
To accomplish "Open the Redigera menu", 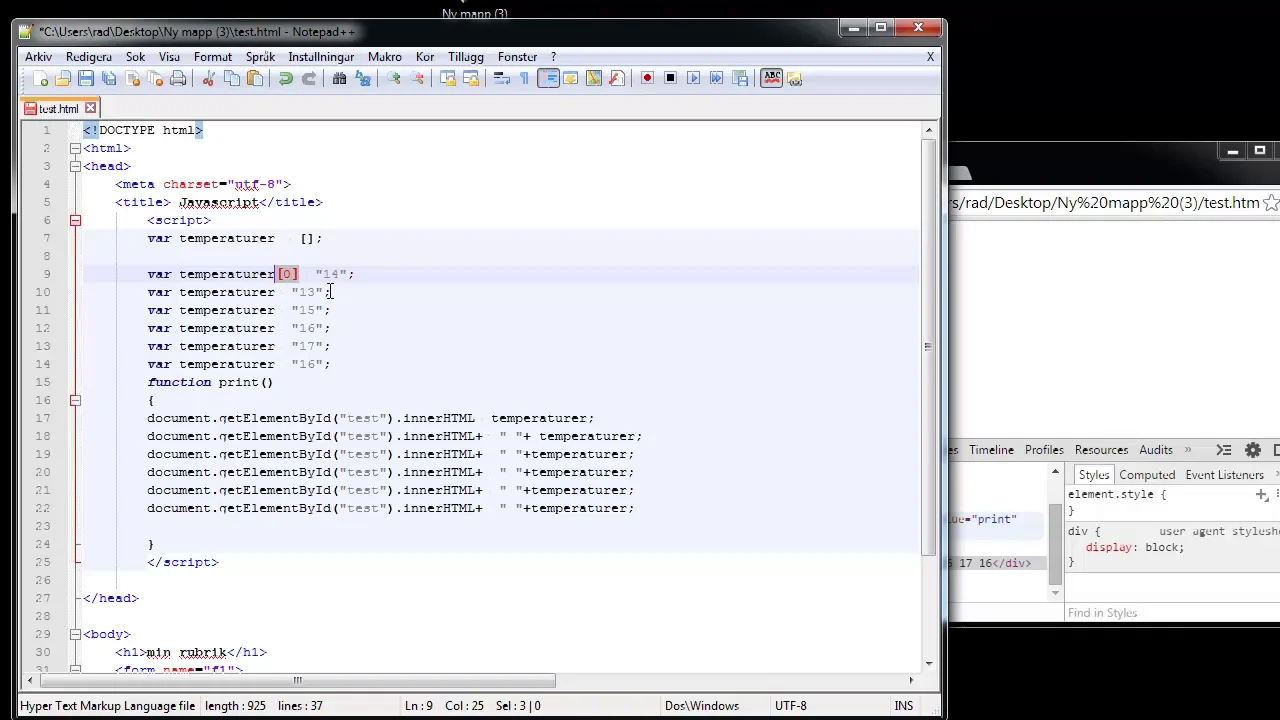I will [x=89, y=57].
